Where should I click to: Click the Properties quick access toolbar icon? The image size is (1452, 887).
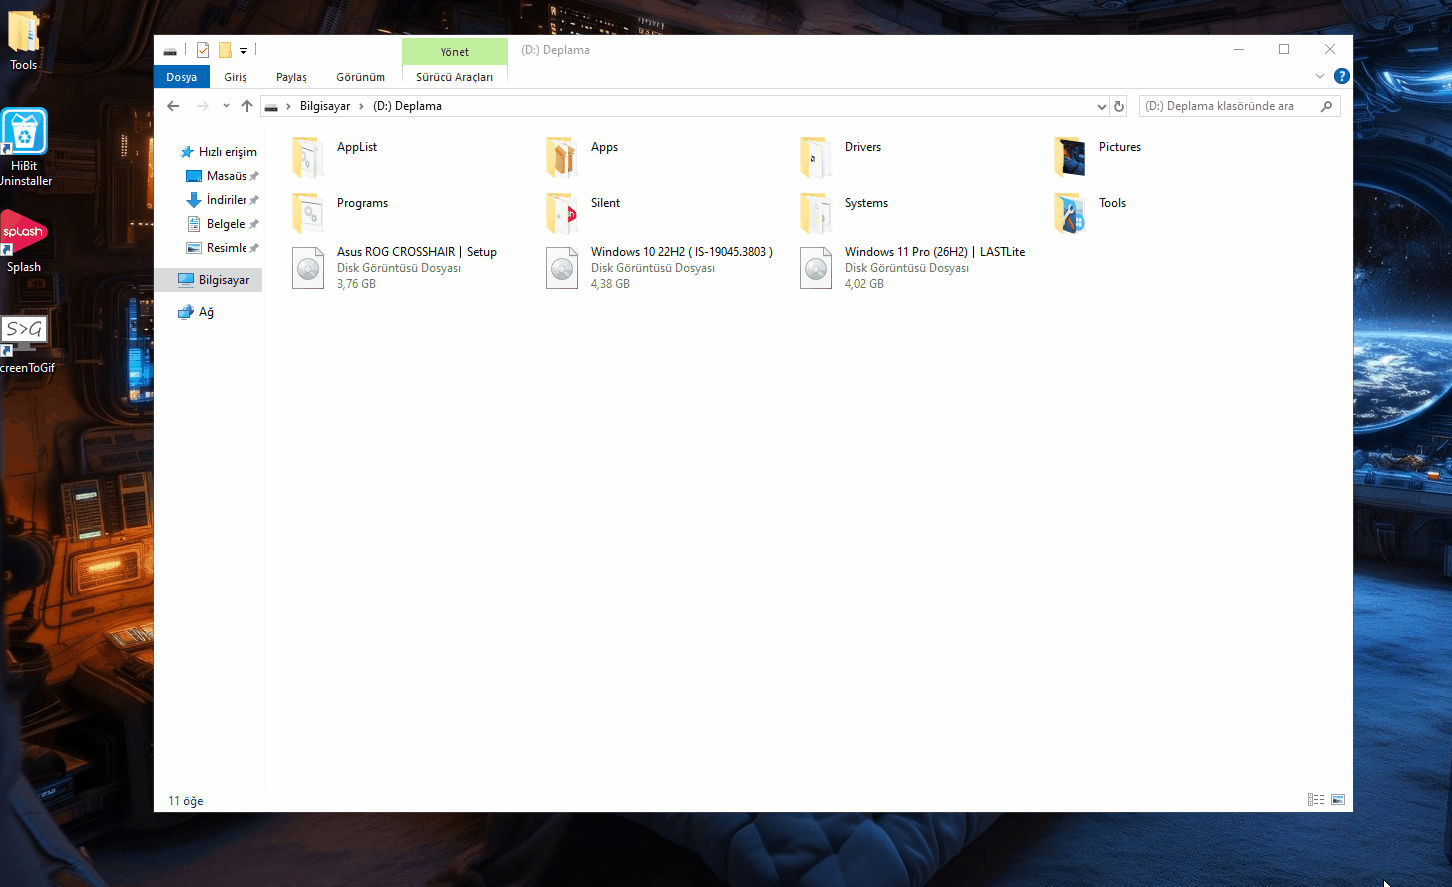(x=203, y=50)
